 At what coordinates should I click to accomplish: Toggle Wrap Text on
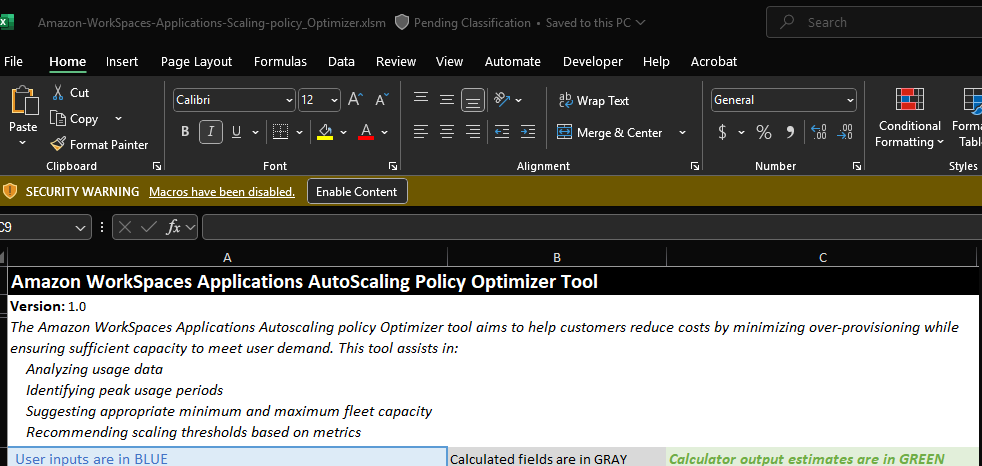pyautogui.click(x=593, y=100)
